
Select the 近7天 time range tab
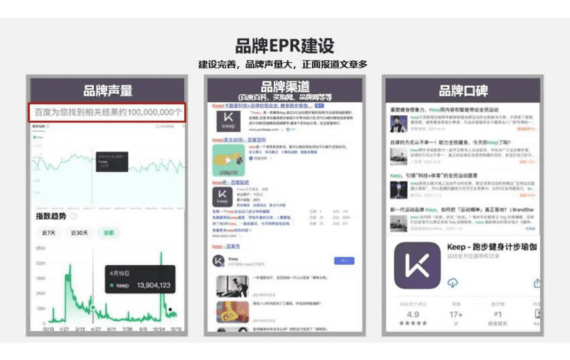[49, 233]
